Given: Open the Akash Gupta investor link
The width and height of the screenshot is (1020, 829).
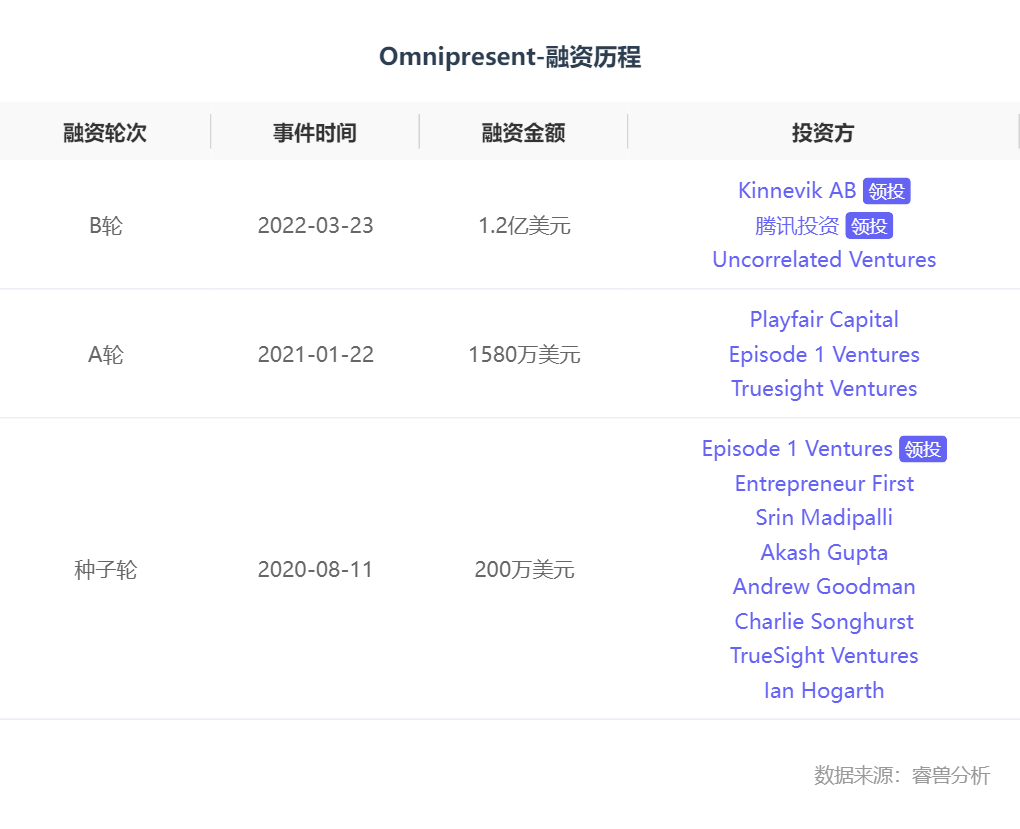Looking at the screenshot, I should point(824,552).
